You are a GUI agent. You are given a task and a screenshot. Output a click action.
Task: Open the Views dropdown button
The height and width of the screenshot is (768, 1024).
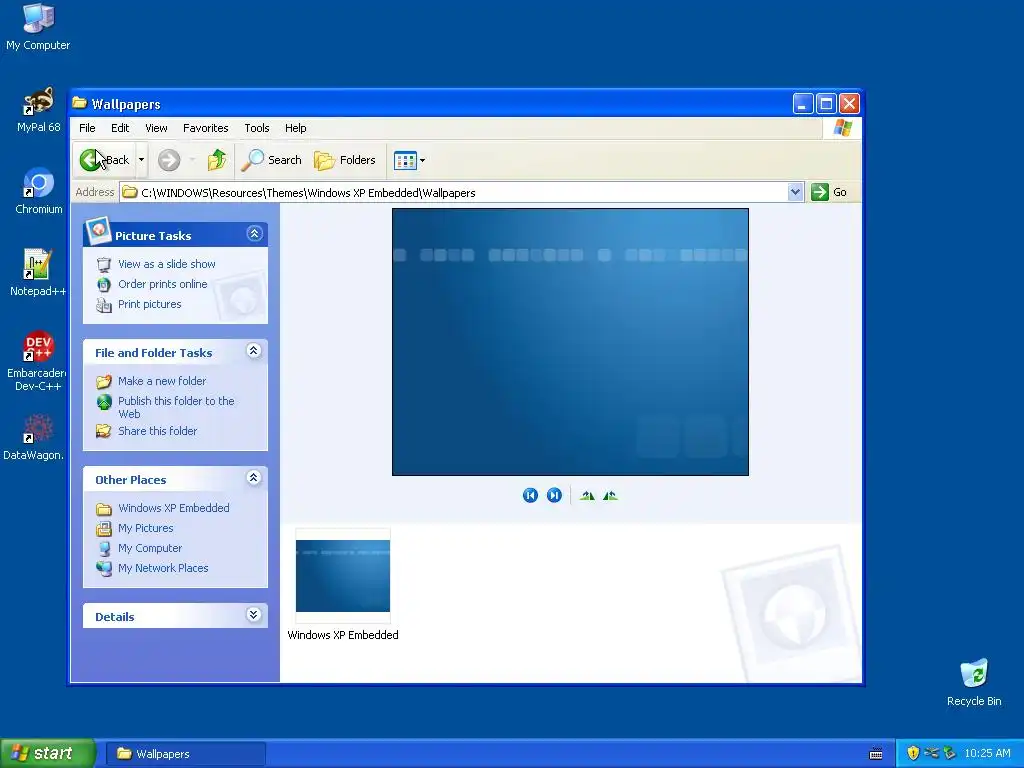[x=409, y=160]
